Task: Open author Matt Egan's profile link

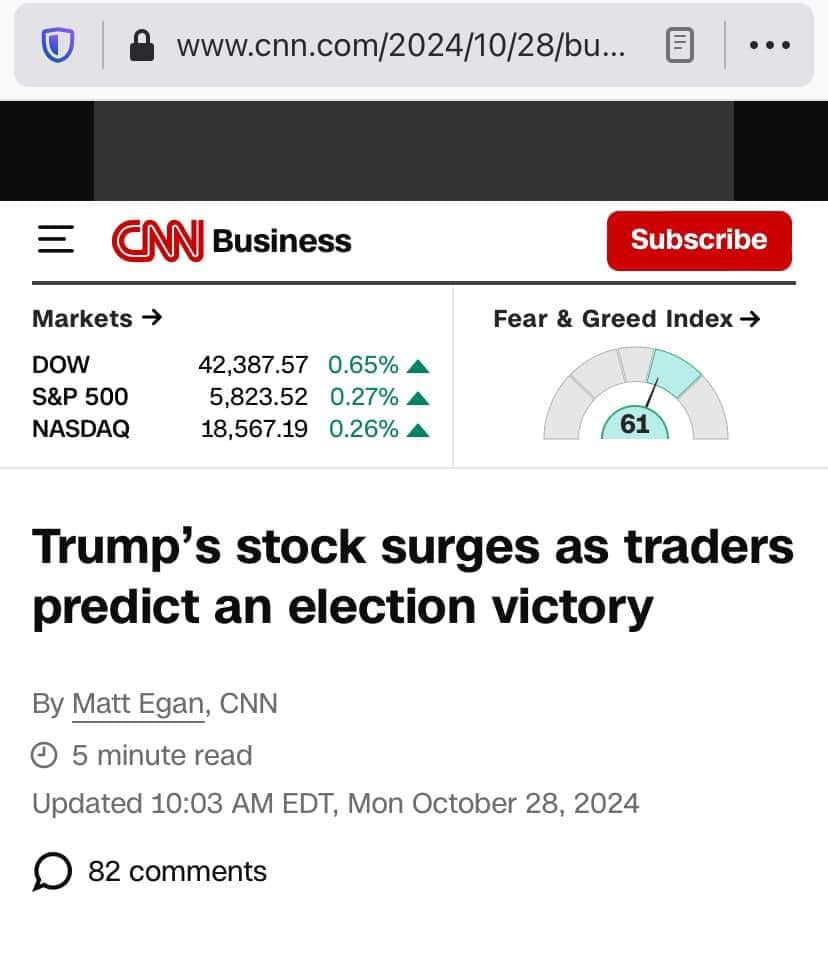Action: pos(138,704)
